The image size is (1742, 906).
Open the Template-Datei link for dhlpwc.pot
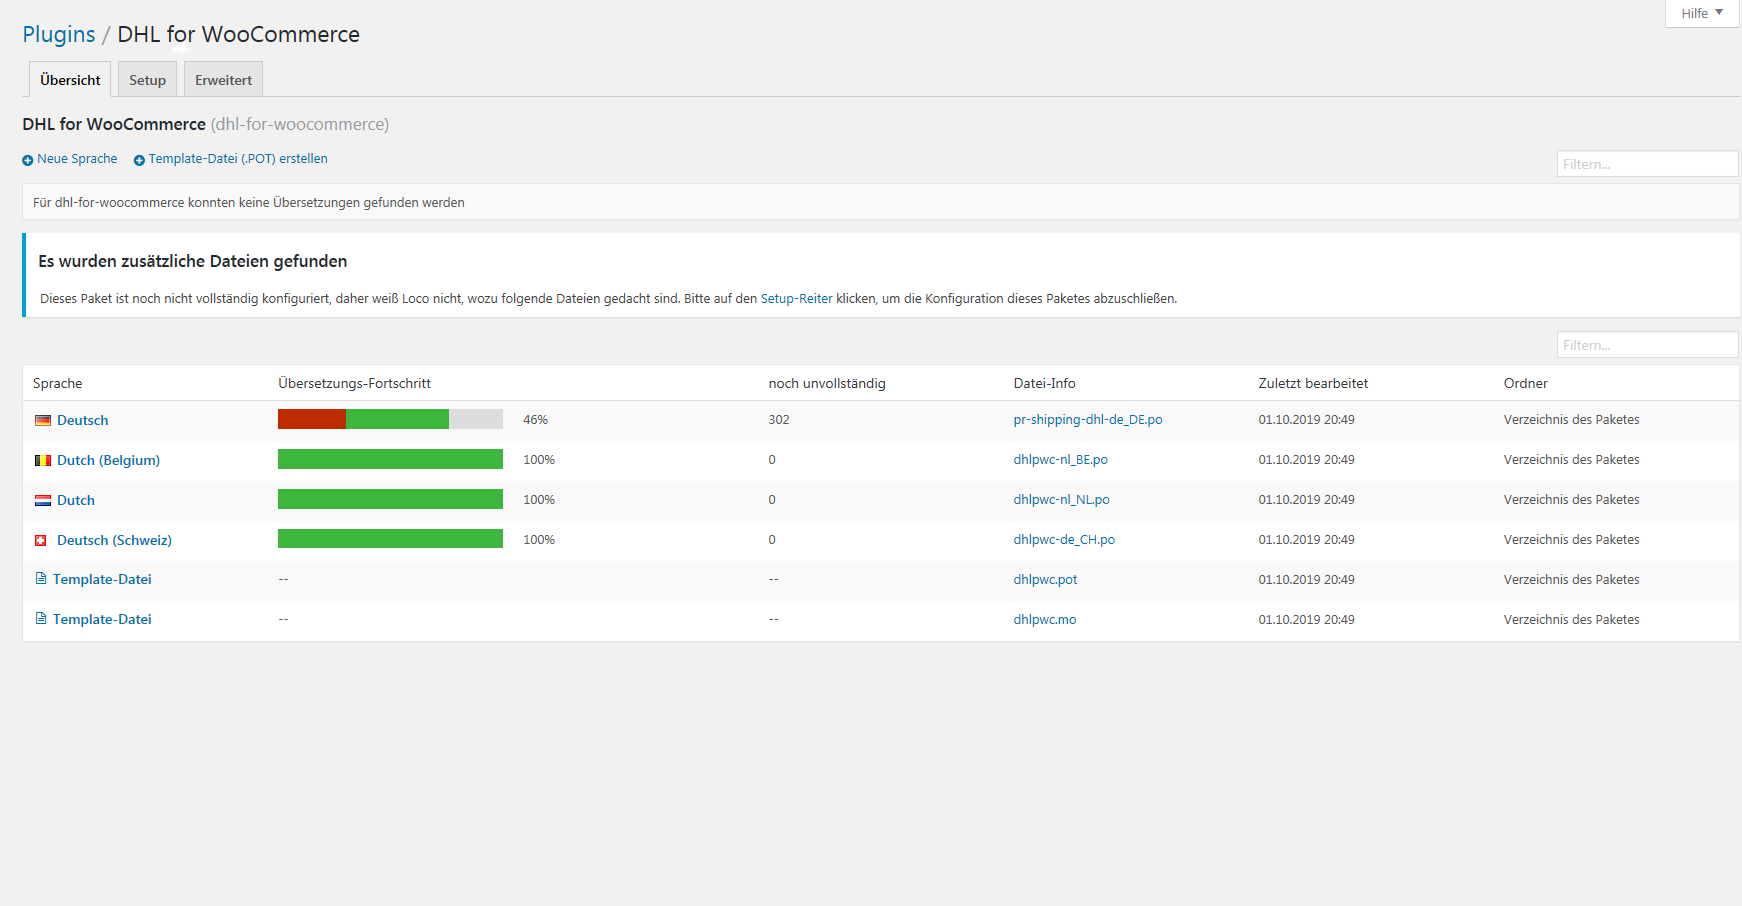point(102,580)
